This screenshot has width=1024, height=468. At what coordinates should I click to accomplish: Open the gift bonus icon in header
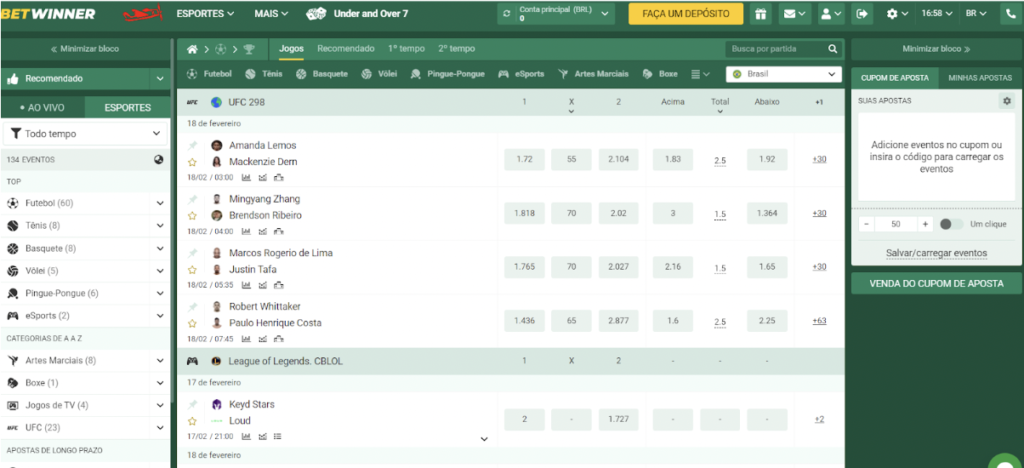(760, 14)
